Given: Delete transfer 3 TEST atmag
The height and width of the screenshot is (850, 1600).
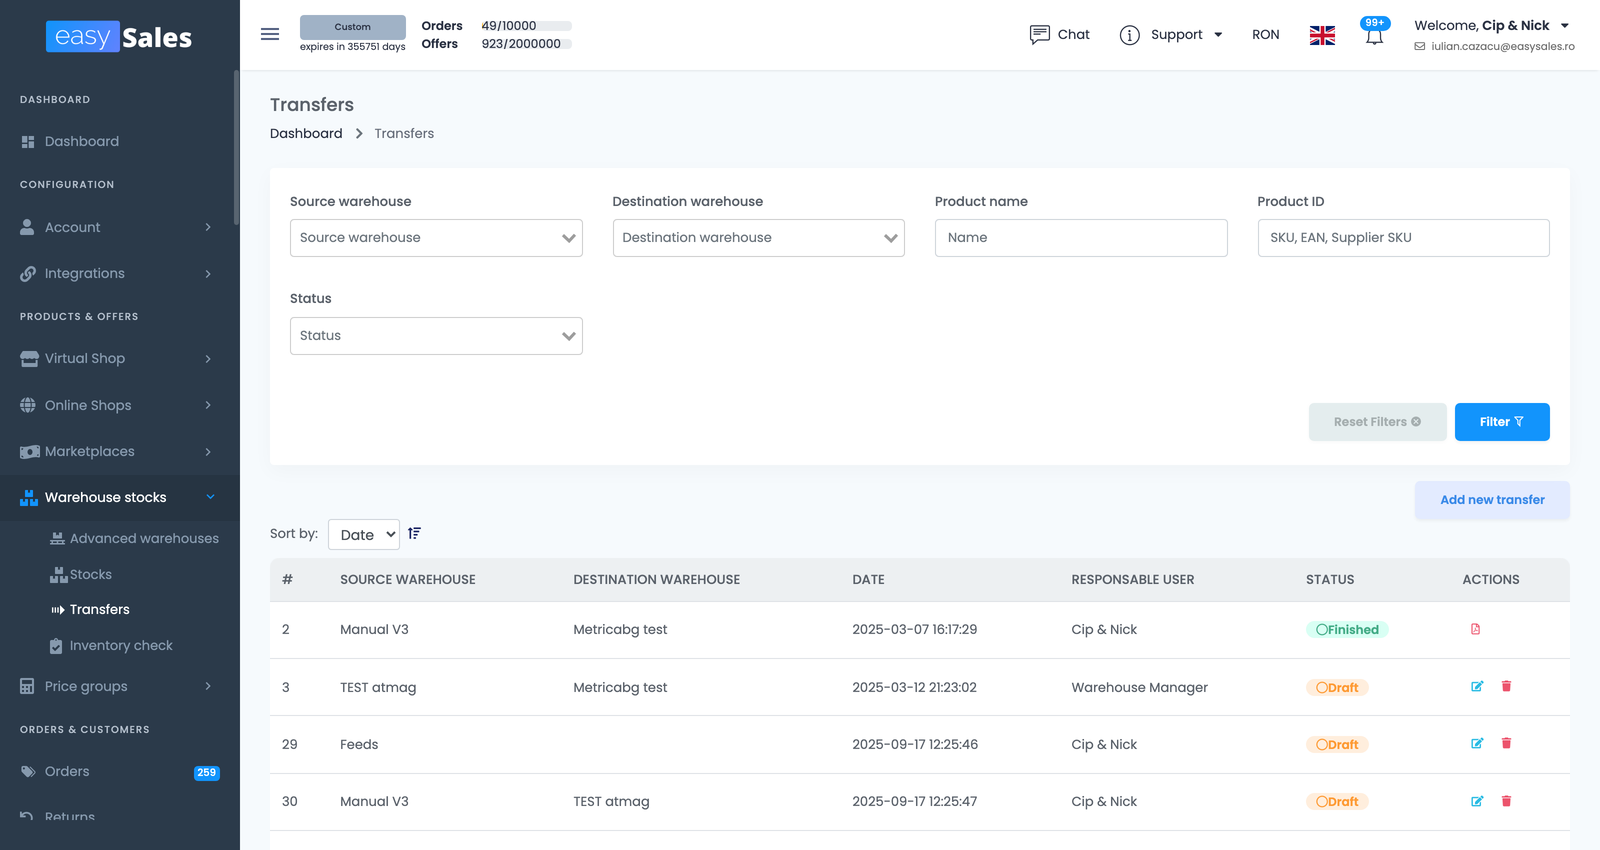Looking at the screenshot, I should [1506, 686].
